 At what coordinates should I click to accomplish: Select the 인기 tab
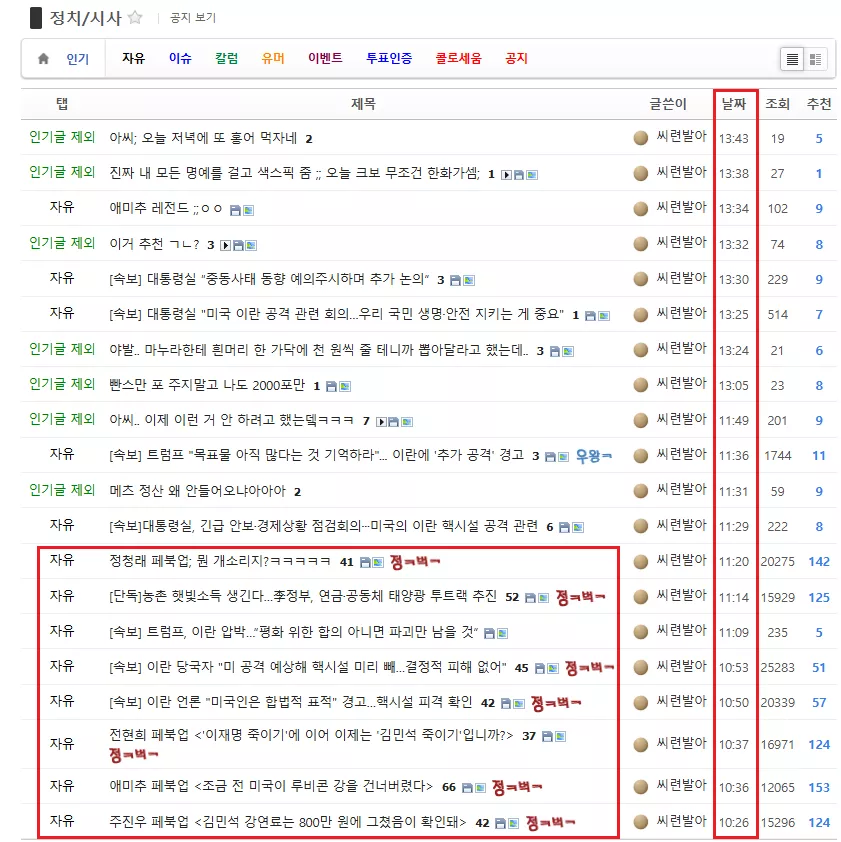pos(78,59)
